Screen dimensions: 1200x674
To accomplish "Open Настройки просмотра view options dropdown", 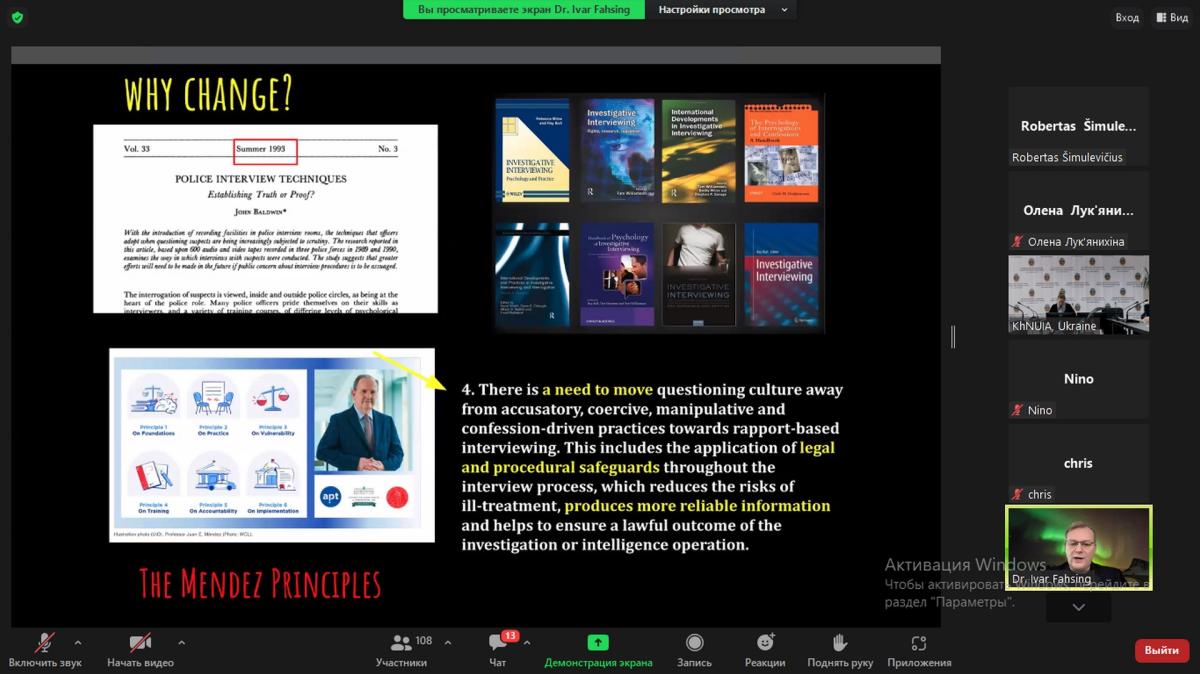I will 722,10.
